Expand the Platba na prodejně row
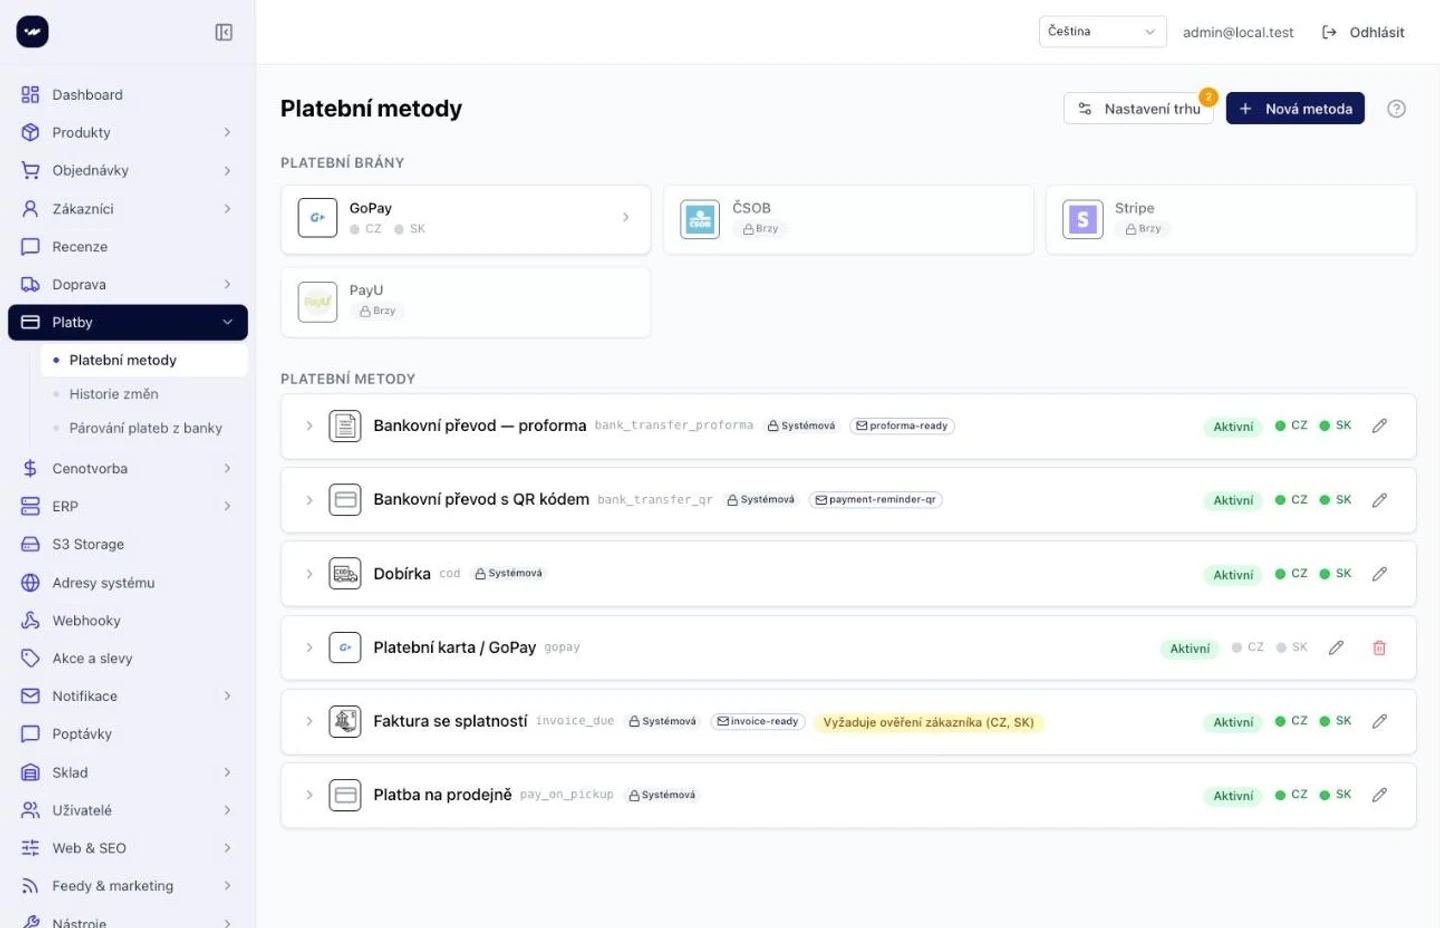 (309, 796)
